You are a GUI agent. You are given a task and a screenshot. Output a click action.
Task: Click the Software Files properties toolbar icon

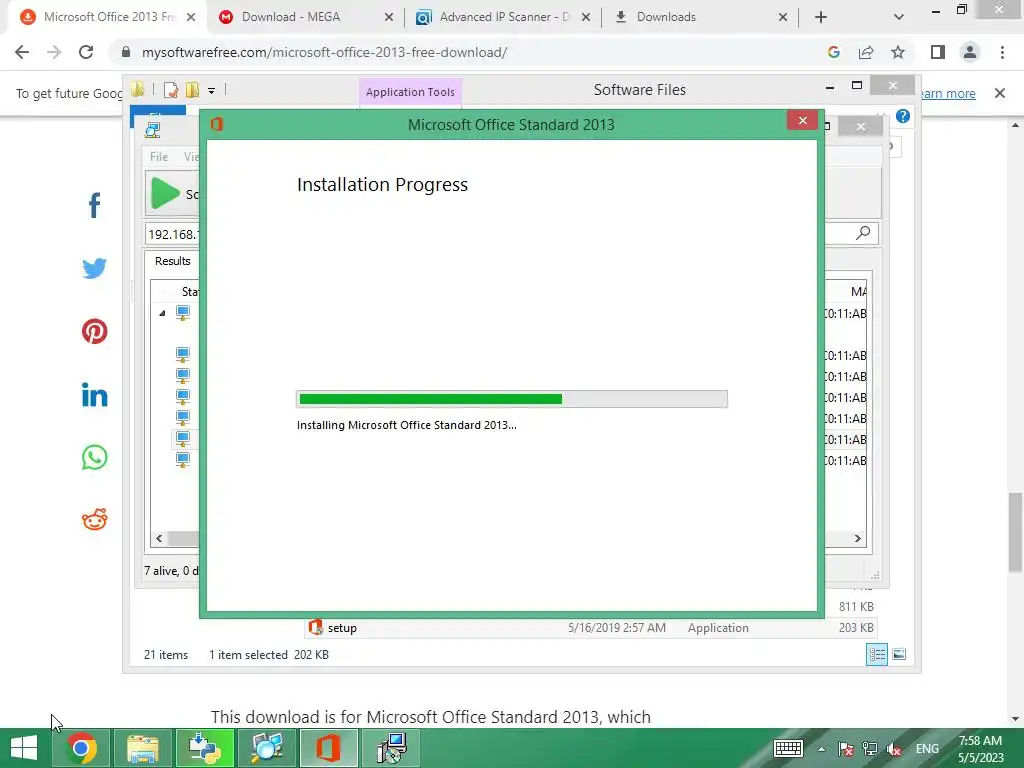[171, 90]
